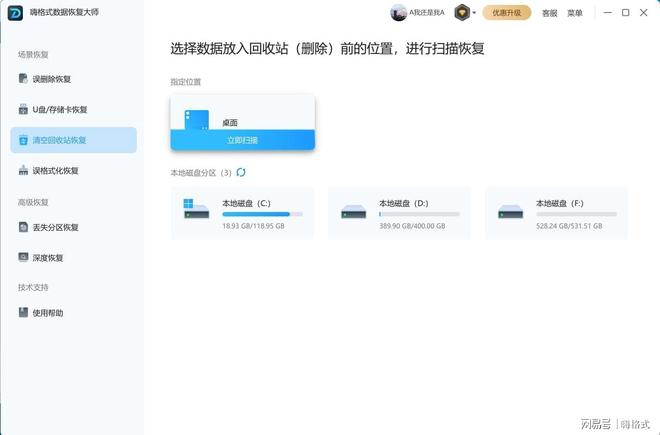Screen dimensions: 660x435
Task: Click the 桌面 location label
Action: tap(230, 123)
